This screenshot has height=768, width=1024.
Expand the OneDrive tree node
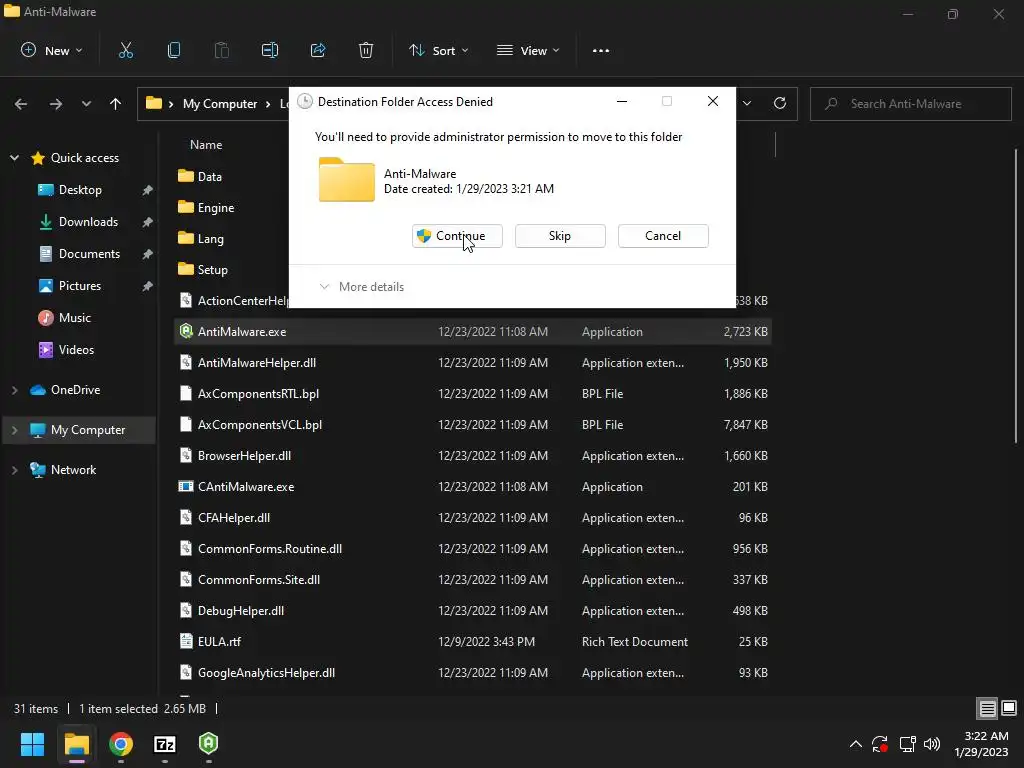14,390
